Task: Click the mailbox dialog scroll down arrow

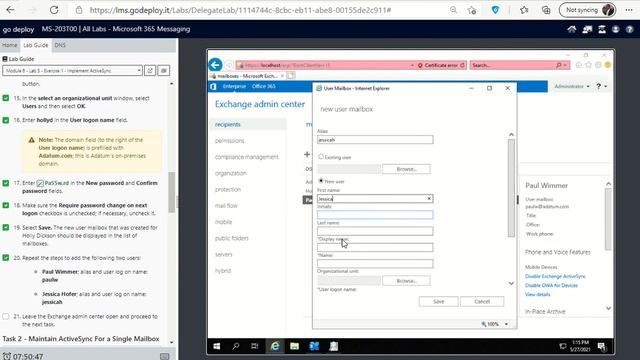Action: coord(511,283)
